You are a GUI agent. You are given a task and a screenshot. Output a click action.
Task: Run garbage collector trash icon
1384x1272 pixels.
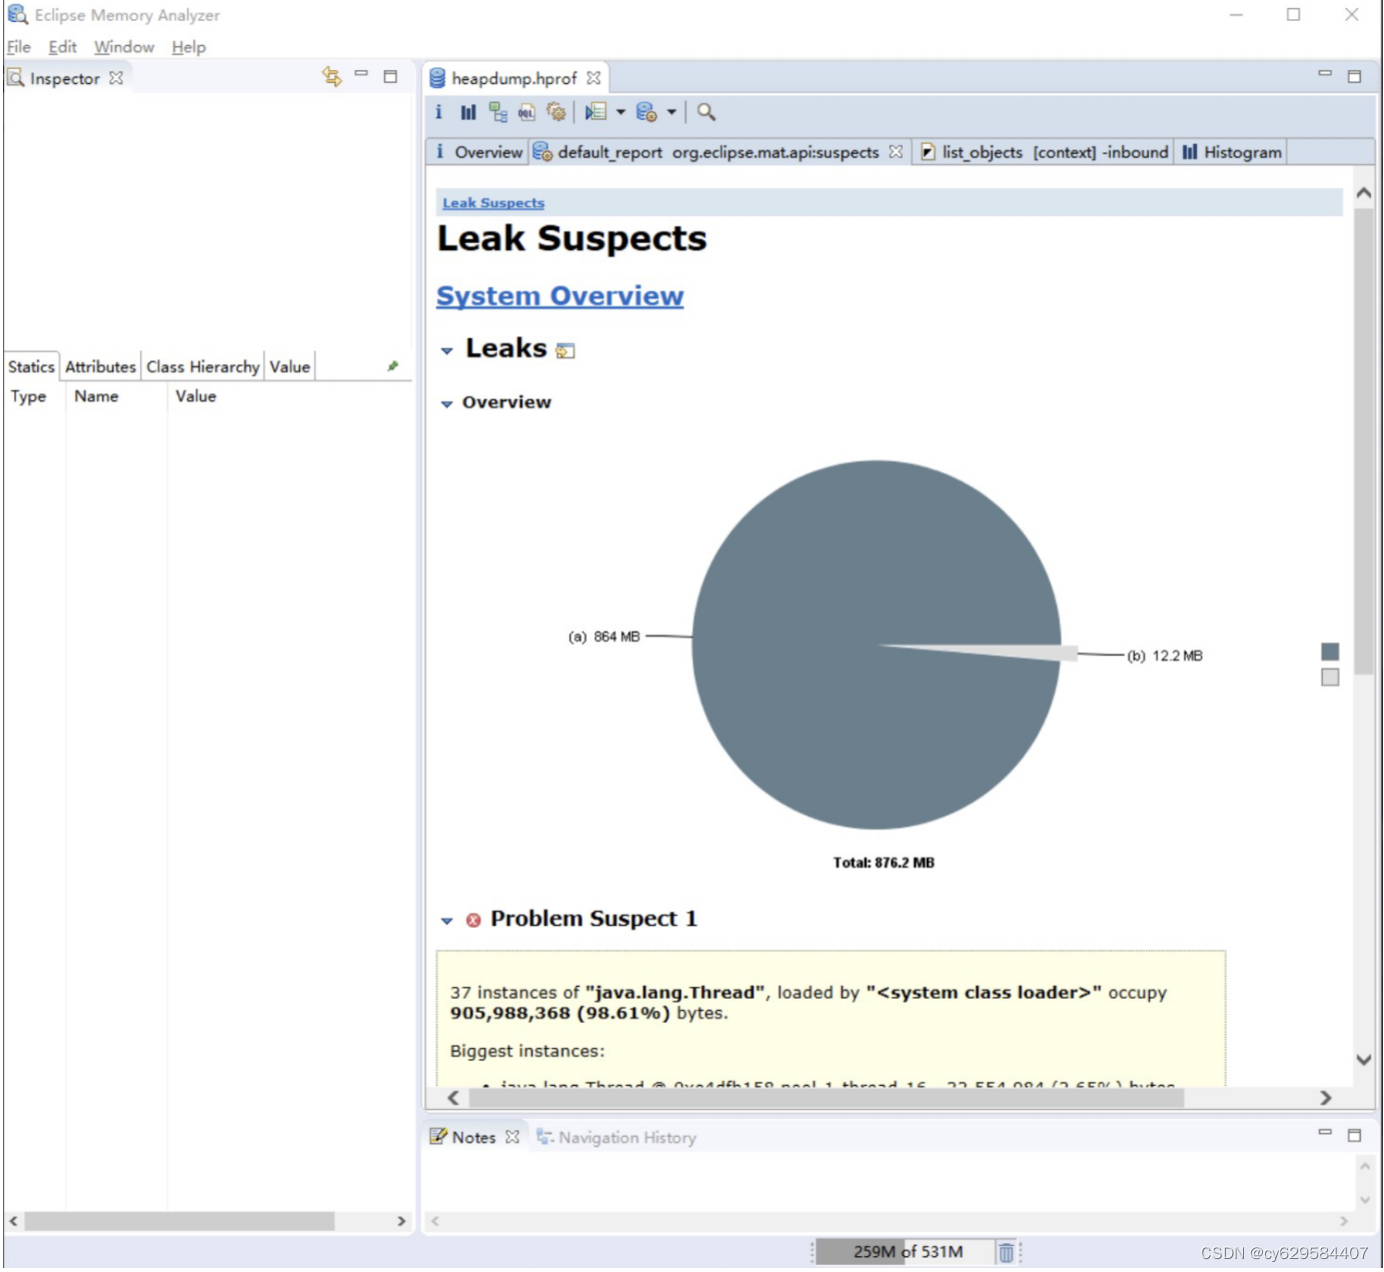click(1006, 1252)
